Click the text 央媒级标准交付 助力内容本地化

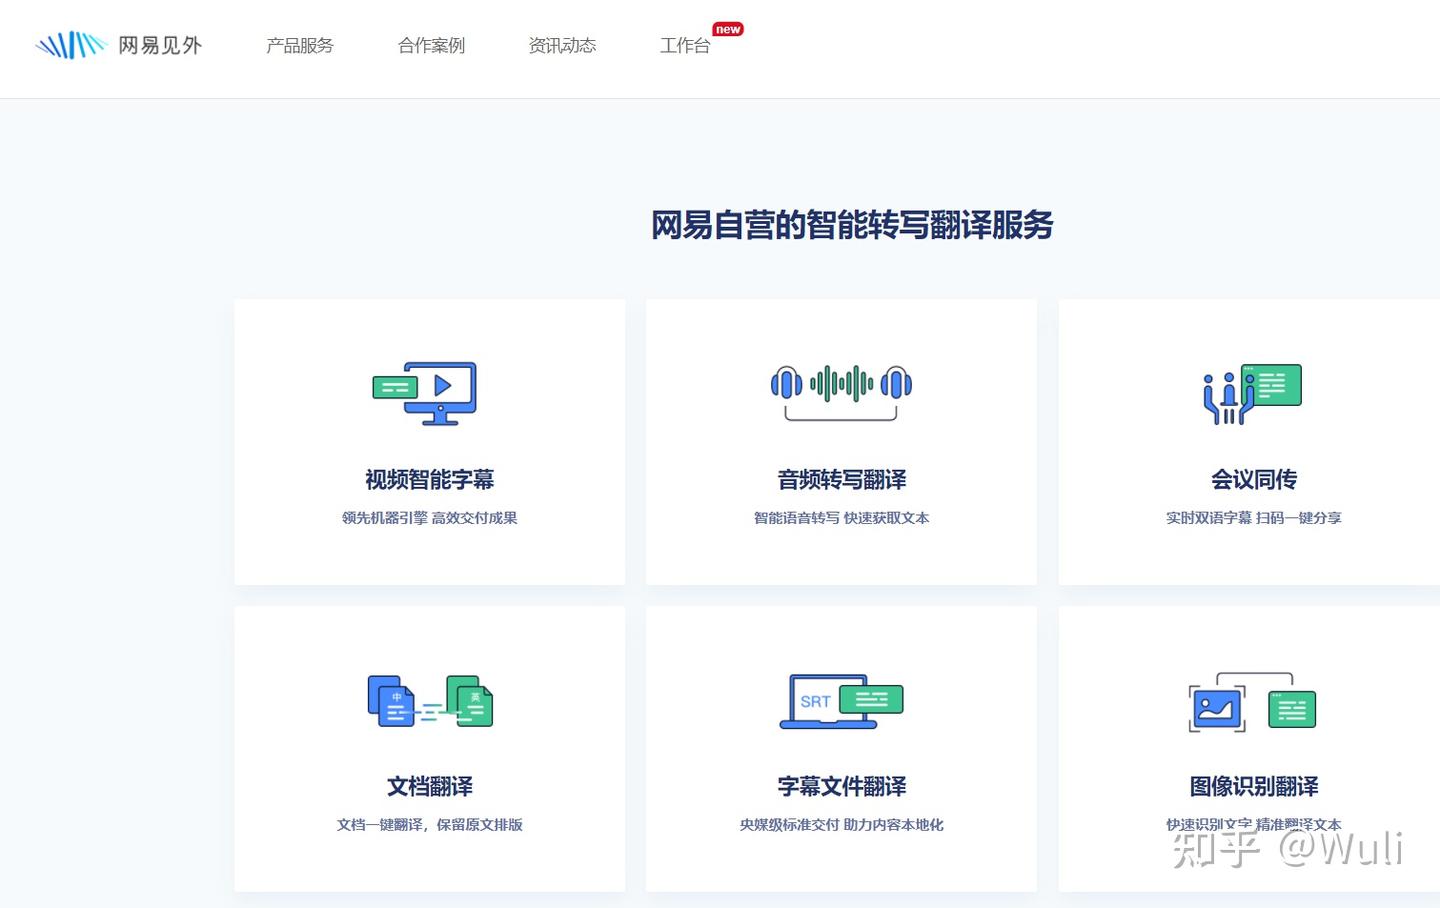point(842,825)
